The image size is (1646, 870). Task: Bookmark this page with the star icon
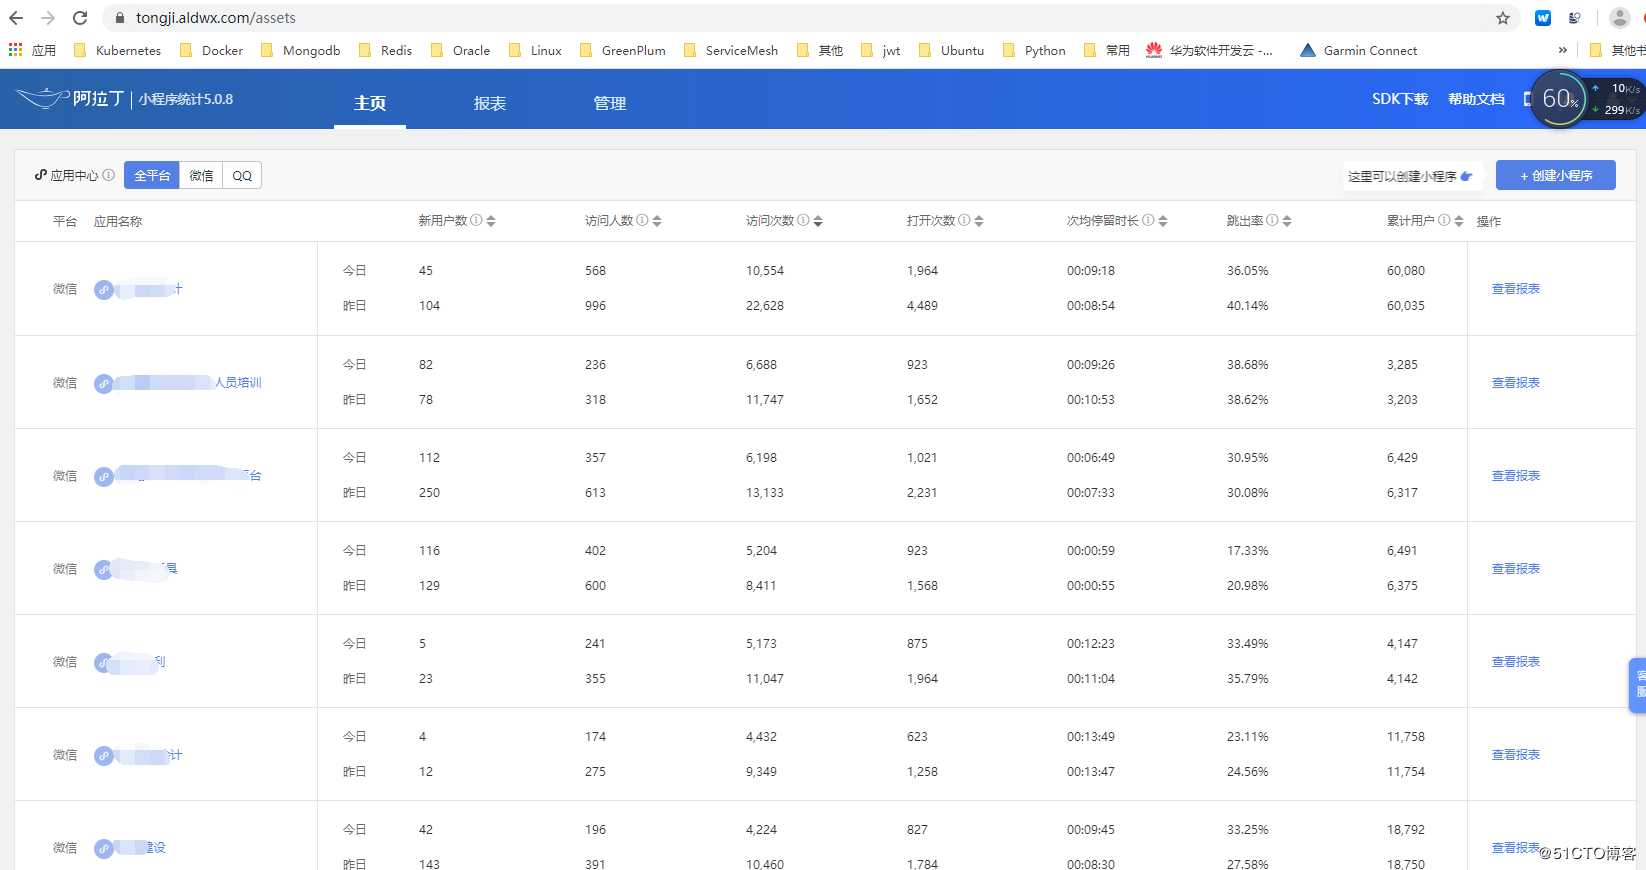click(1503, 18)
